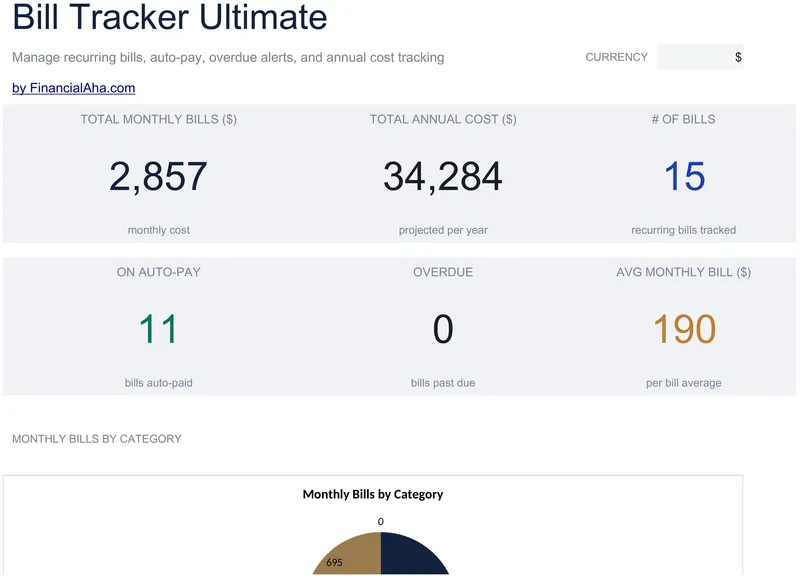Select the TOTAL MONTHLY BILLS ($) heading

[x=159, y=119]
